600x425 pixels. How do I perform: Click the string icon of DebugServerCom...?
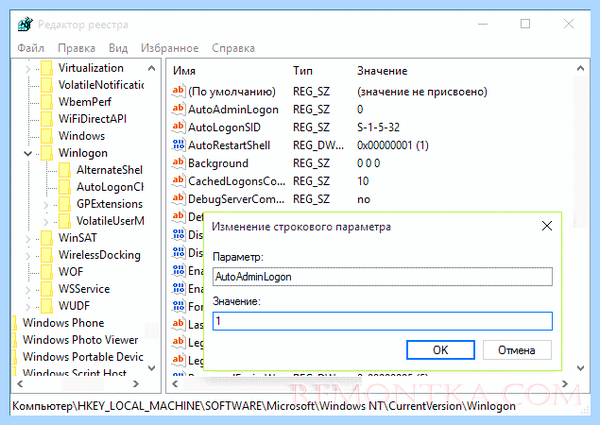click(178, 199)
